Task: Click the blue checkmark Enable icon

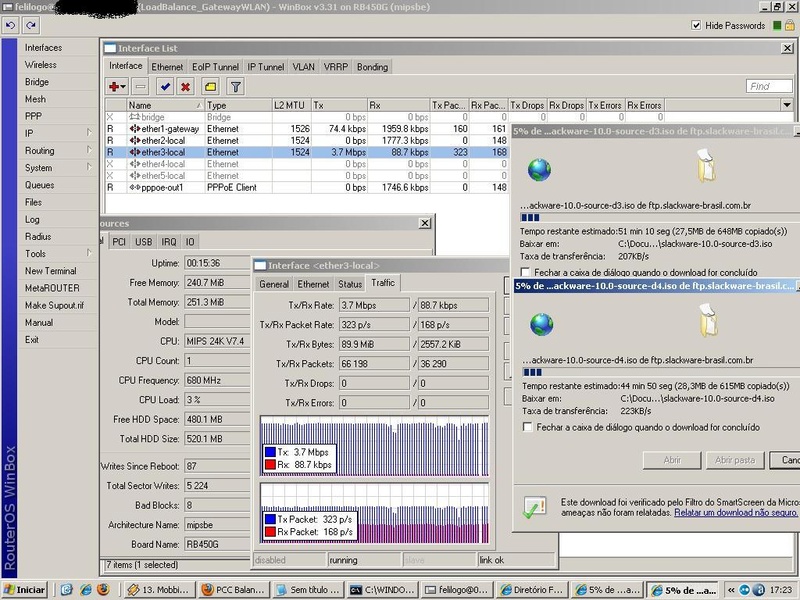Action: [165, 87]
